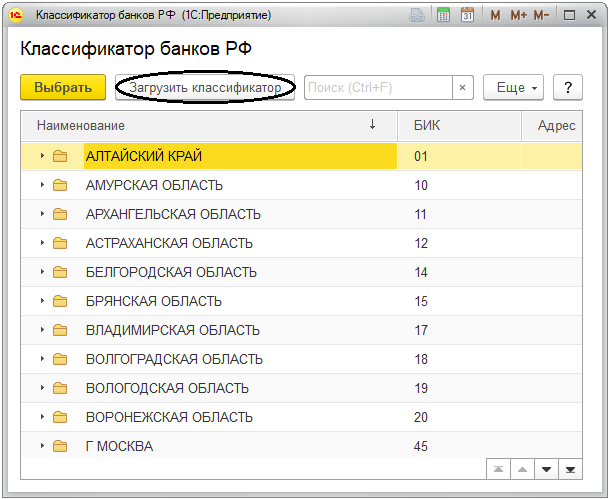The image size is (609, 499).
Task: Click folder icon of ВОЛОГОДСКАЯ ОБЛАСТЬ
Action: coord(60,388)
